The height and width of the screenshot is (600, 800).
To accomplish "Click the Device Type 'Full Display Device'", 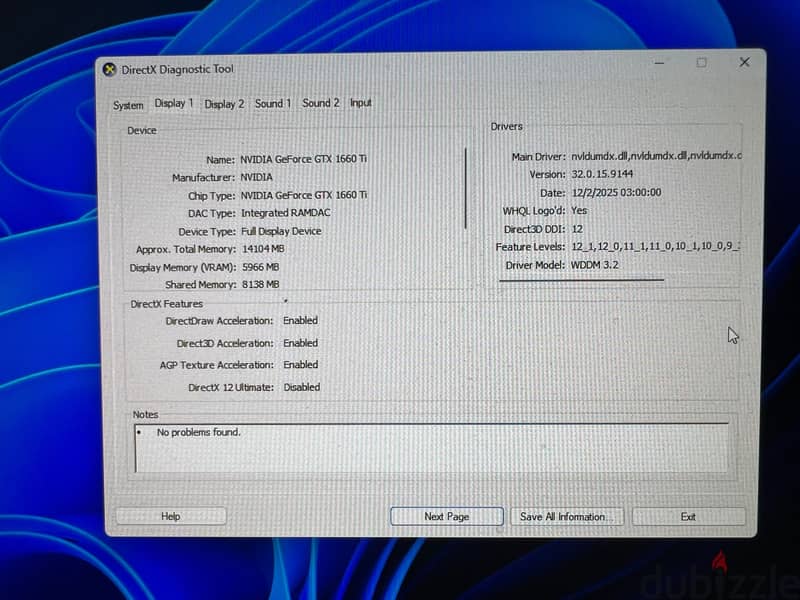I will pyautogui.click(x=281, y=231).
